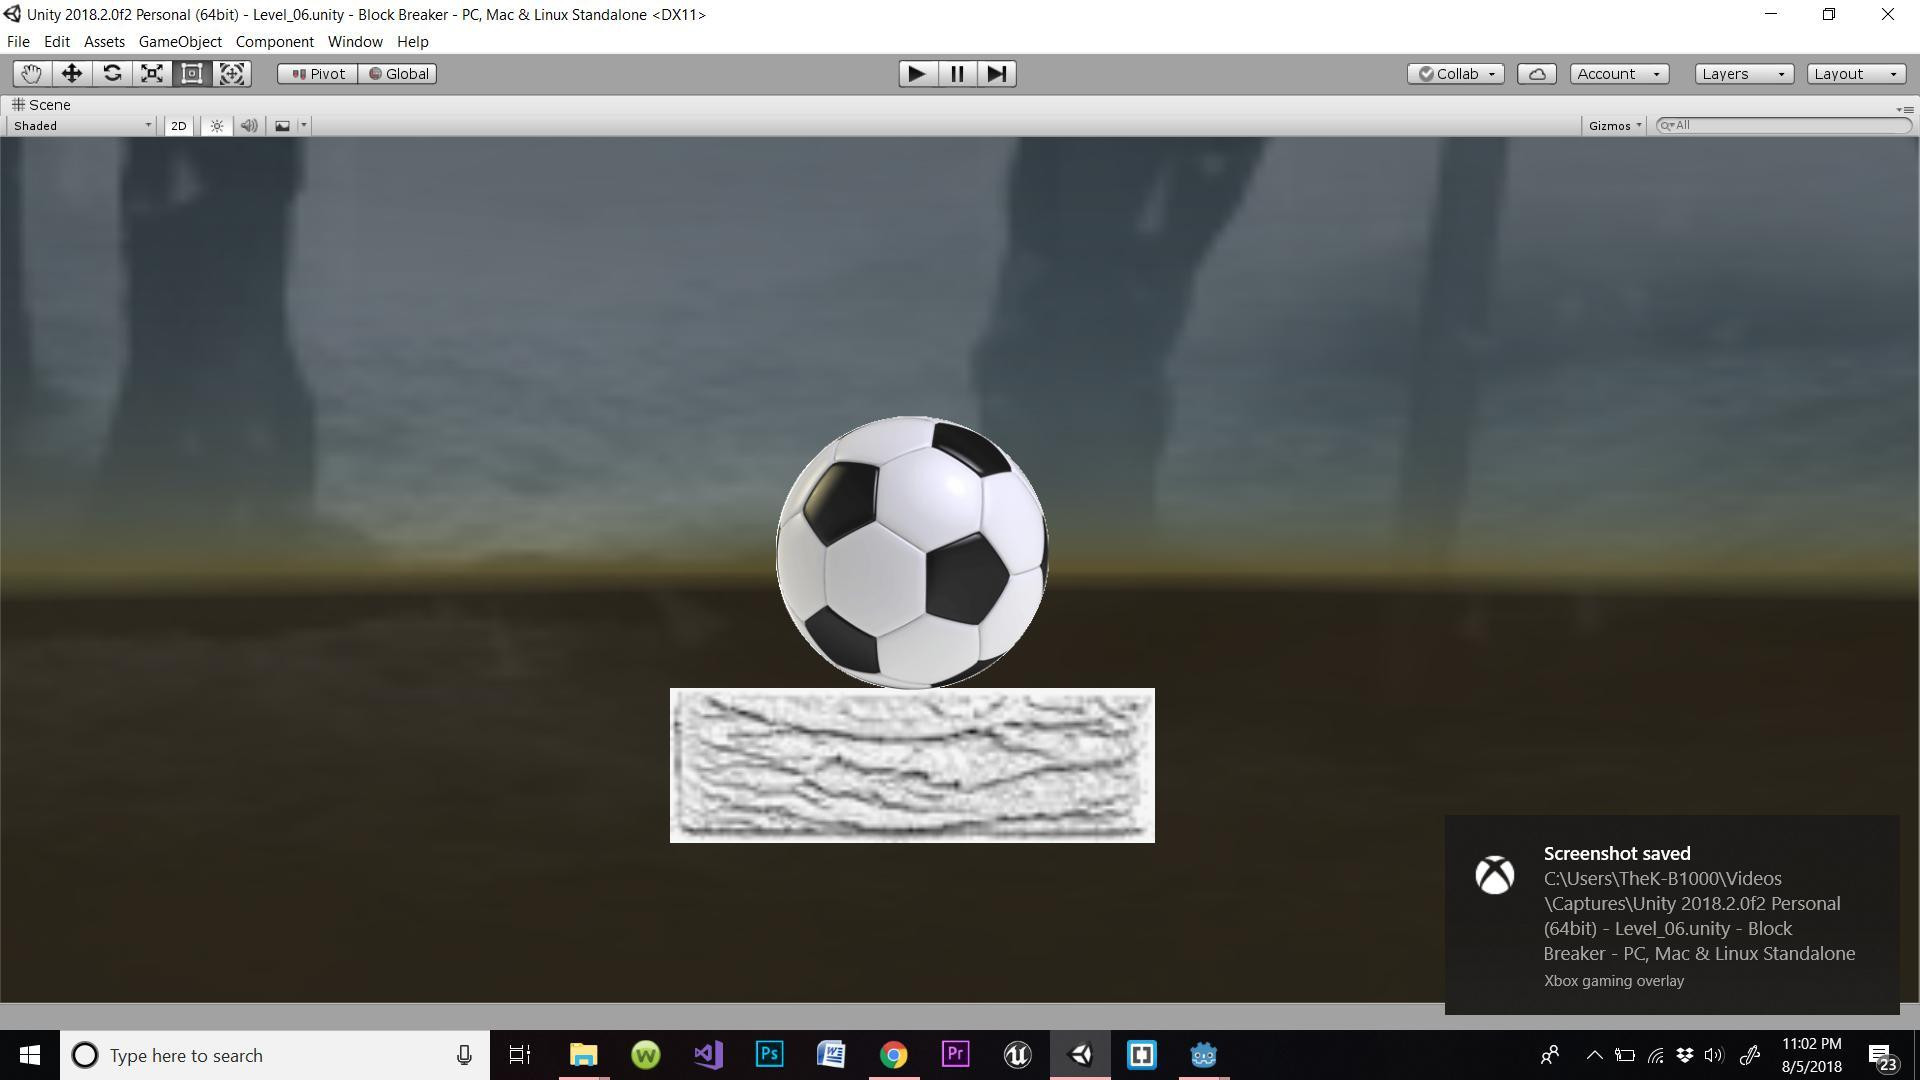Open the Gizmos dropdown
Image resolution: width=1920 pixels, height=1080 pixels.
click(1615, 126)
